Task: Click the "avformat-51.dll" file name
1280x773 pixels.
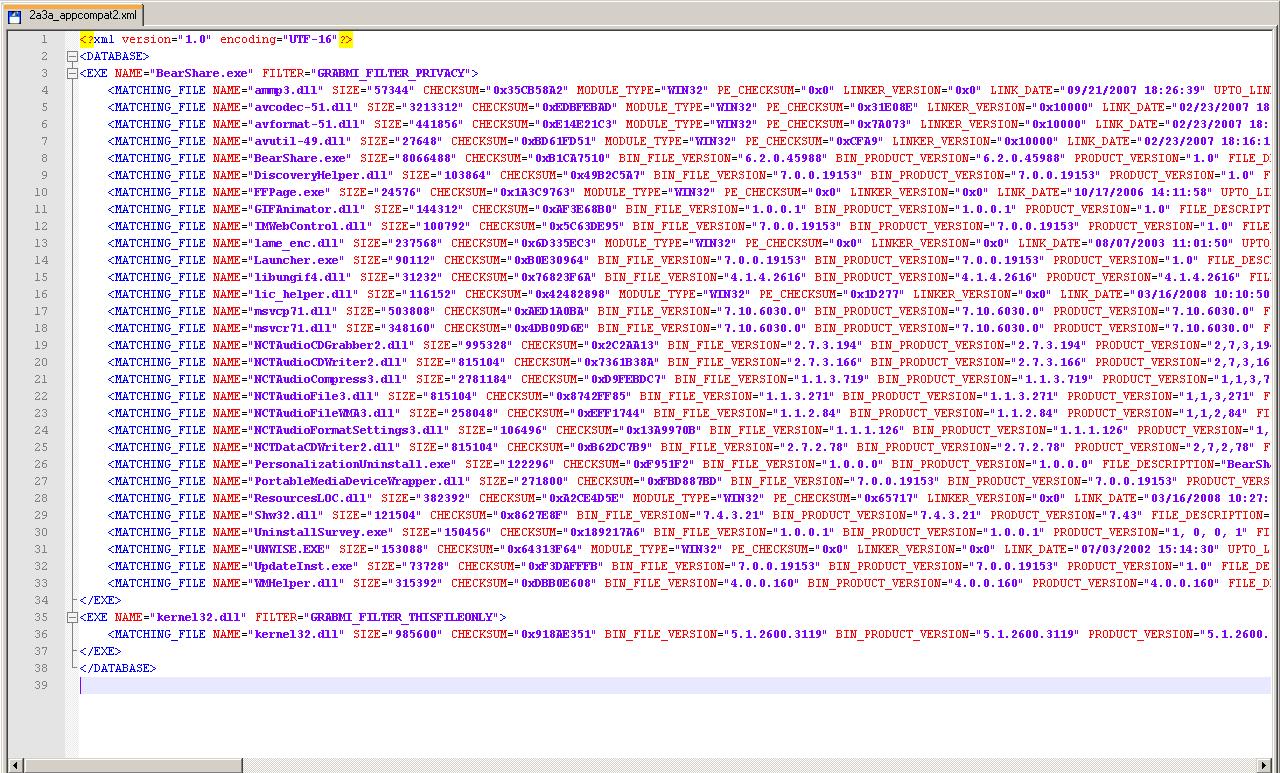Action: tap(306, 124)
